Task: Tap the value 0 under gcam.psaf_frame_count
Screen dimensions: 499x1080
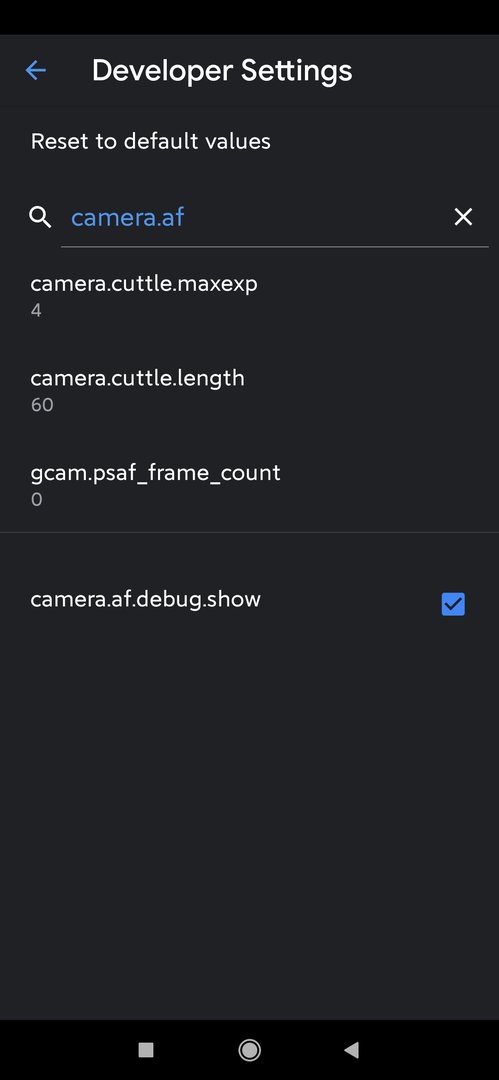Action: tap(37, 499)
